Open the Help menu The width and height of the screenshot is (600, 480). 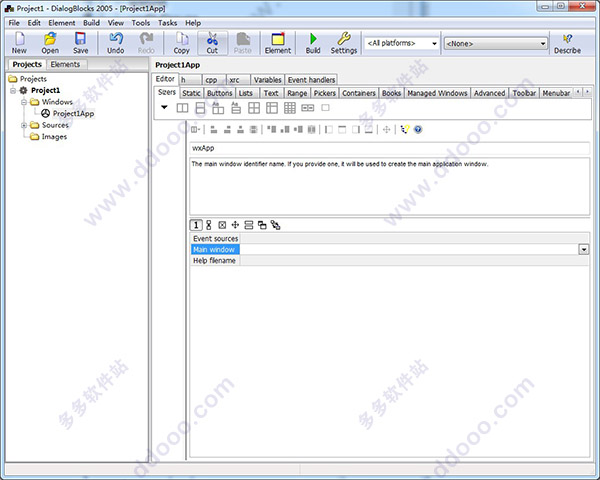pos(193,23)
